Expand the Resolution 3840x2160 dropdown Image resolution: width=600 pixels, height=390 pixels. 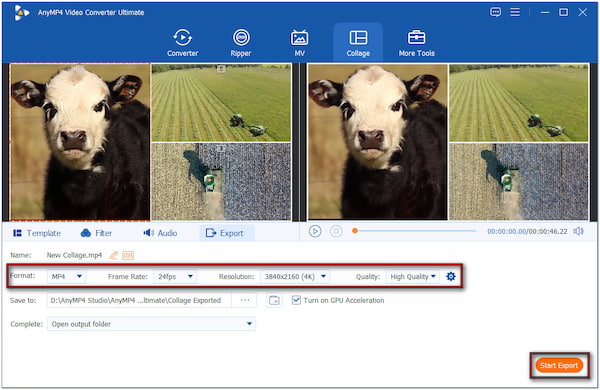tap(295, 276)
